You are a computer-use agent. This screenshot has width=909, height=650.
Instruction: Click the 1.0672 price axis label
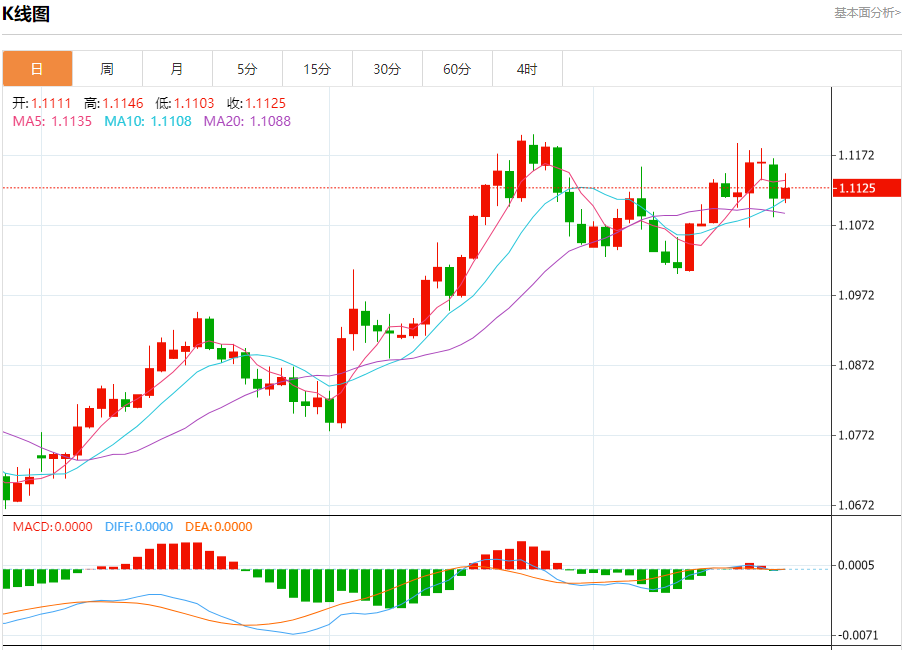point(857,505)
